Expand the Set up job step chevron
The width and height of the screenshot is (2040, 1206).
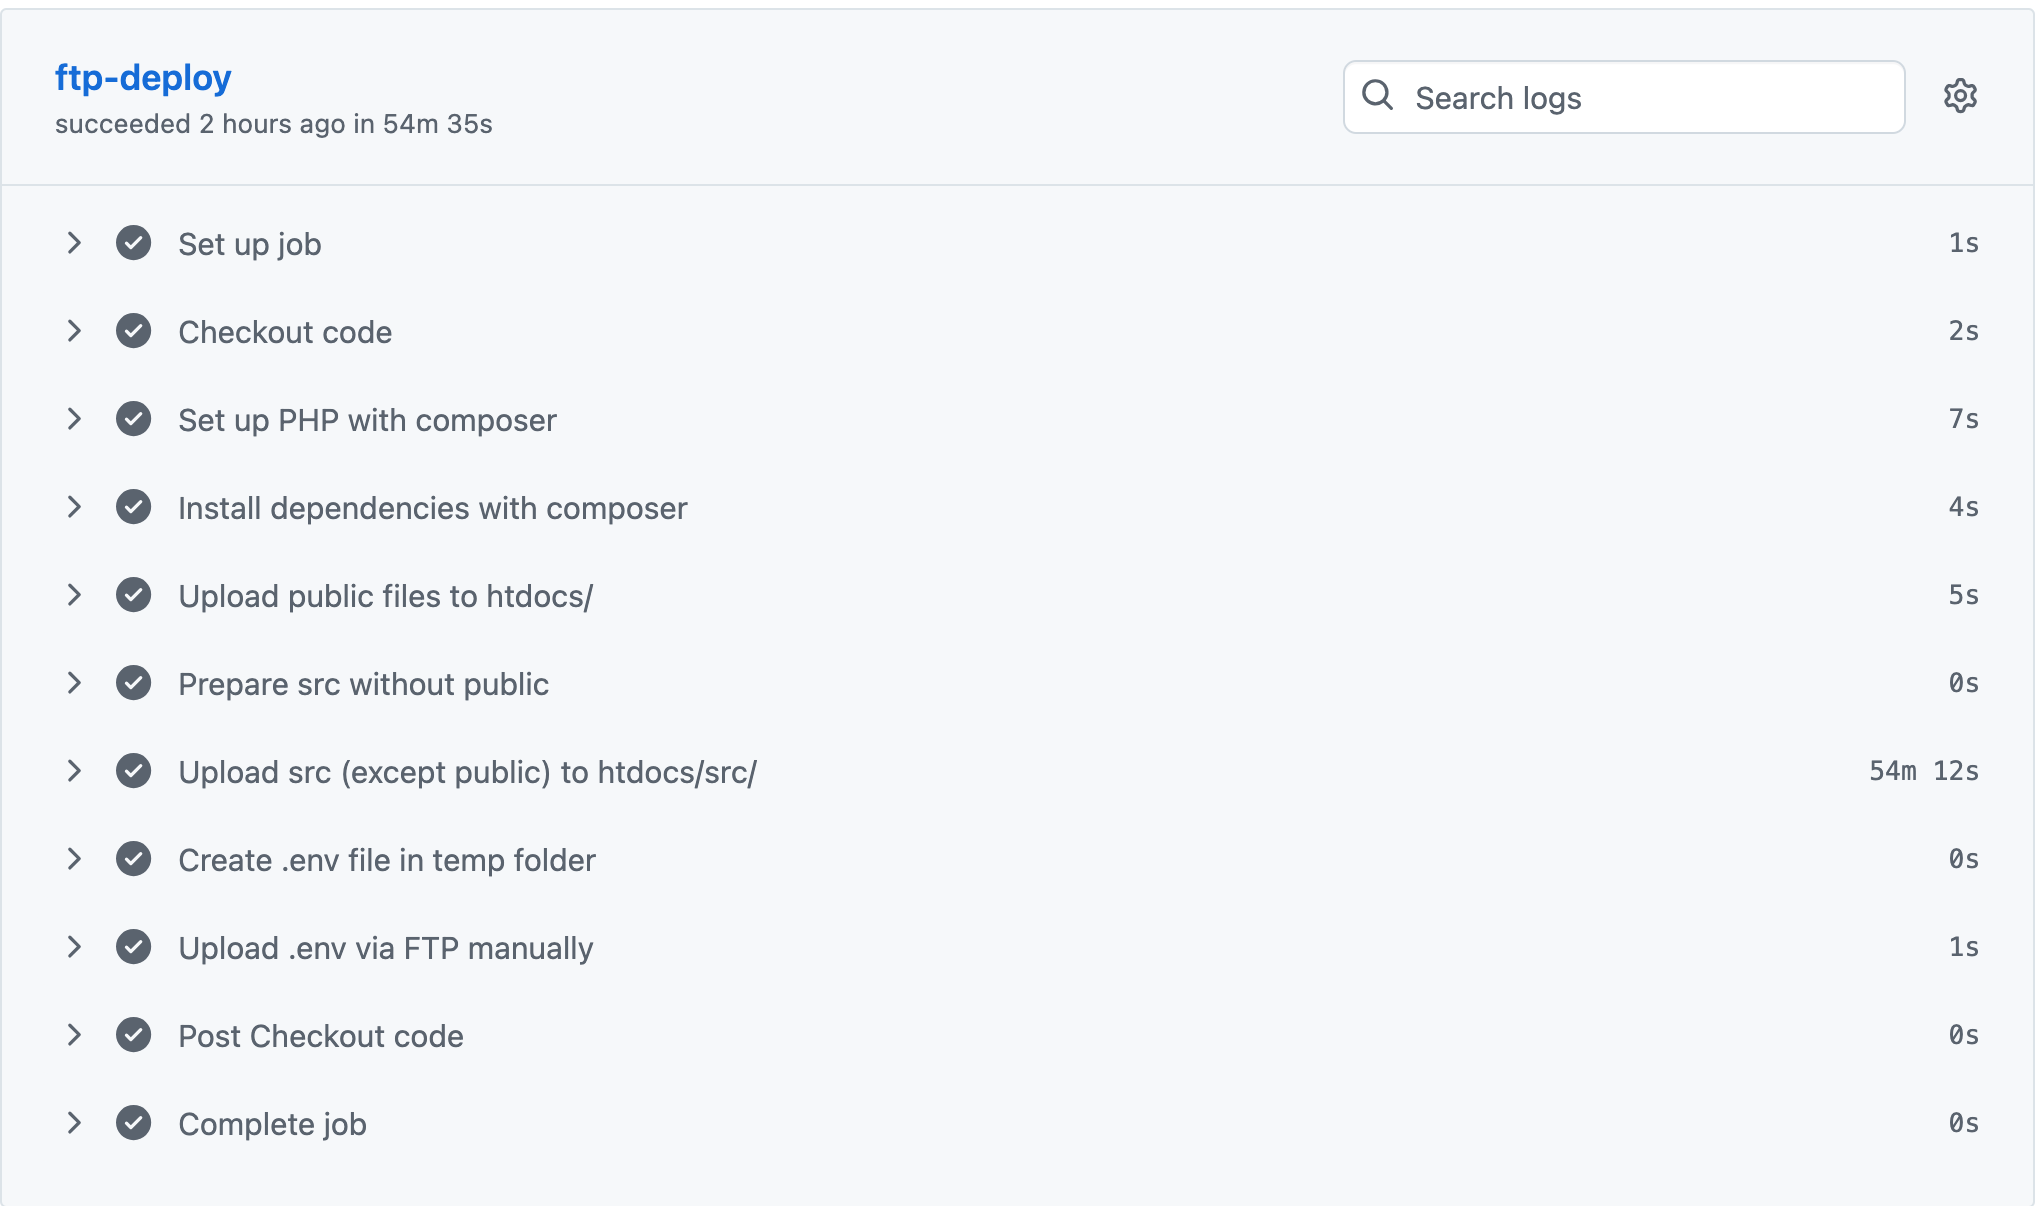point(74,243)
